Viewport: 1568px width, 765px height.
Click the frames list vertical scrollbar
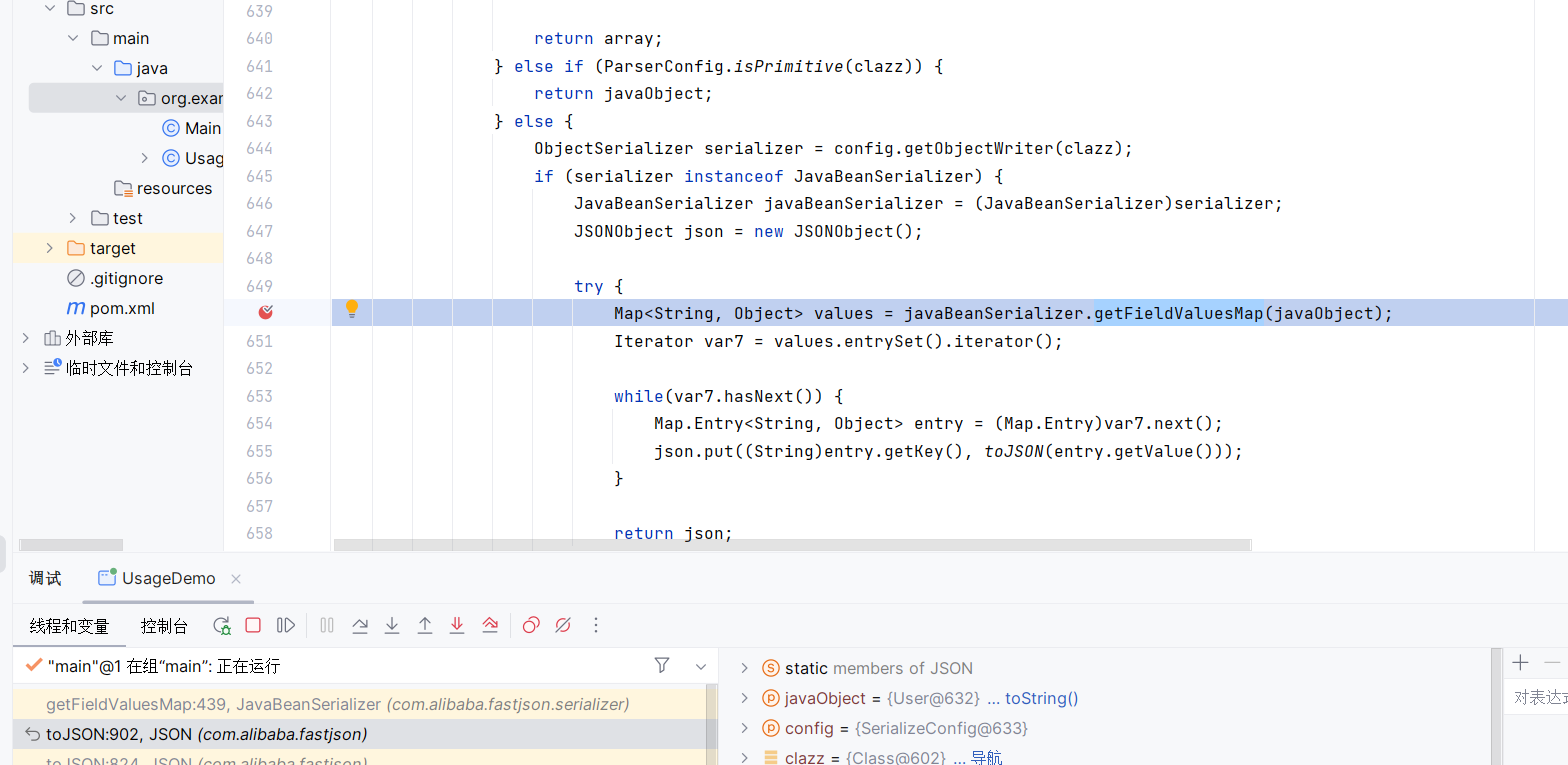pos(713,724)
